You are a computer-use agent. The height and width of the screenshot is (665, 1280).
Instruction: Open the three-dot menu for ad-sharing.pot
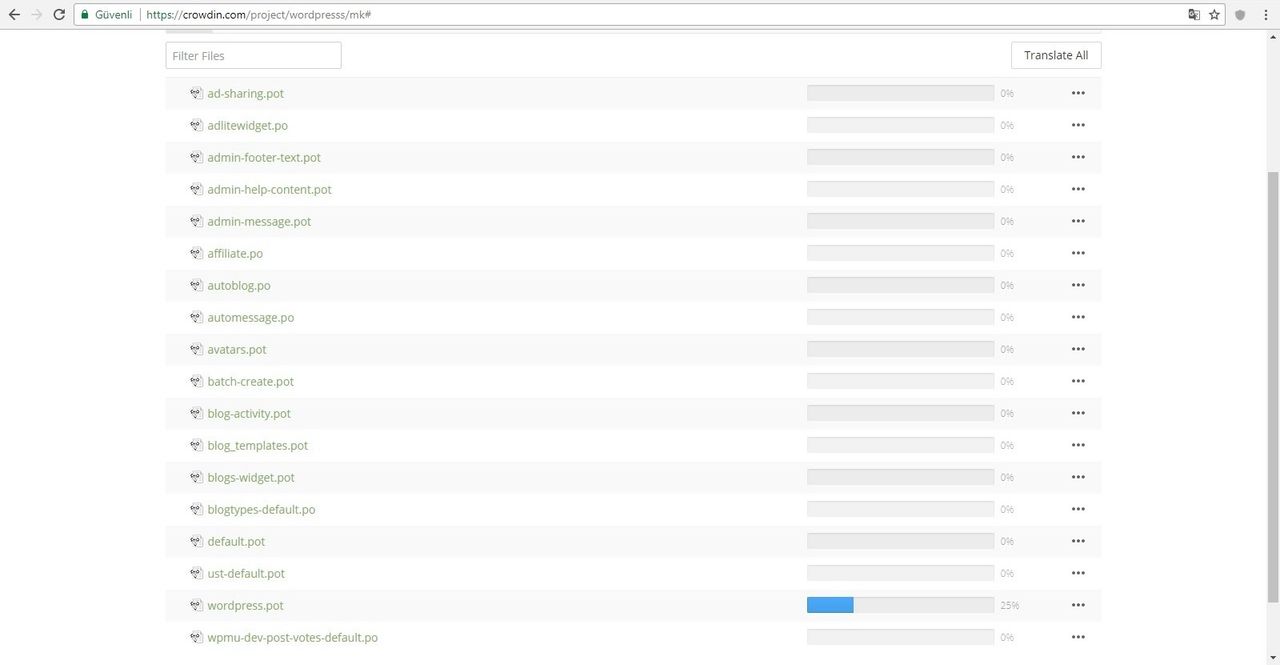click(x=1078, y=93)
